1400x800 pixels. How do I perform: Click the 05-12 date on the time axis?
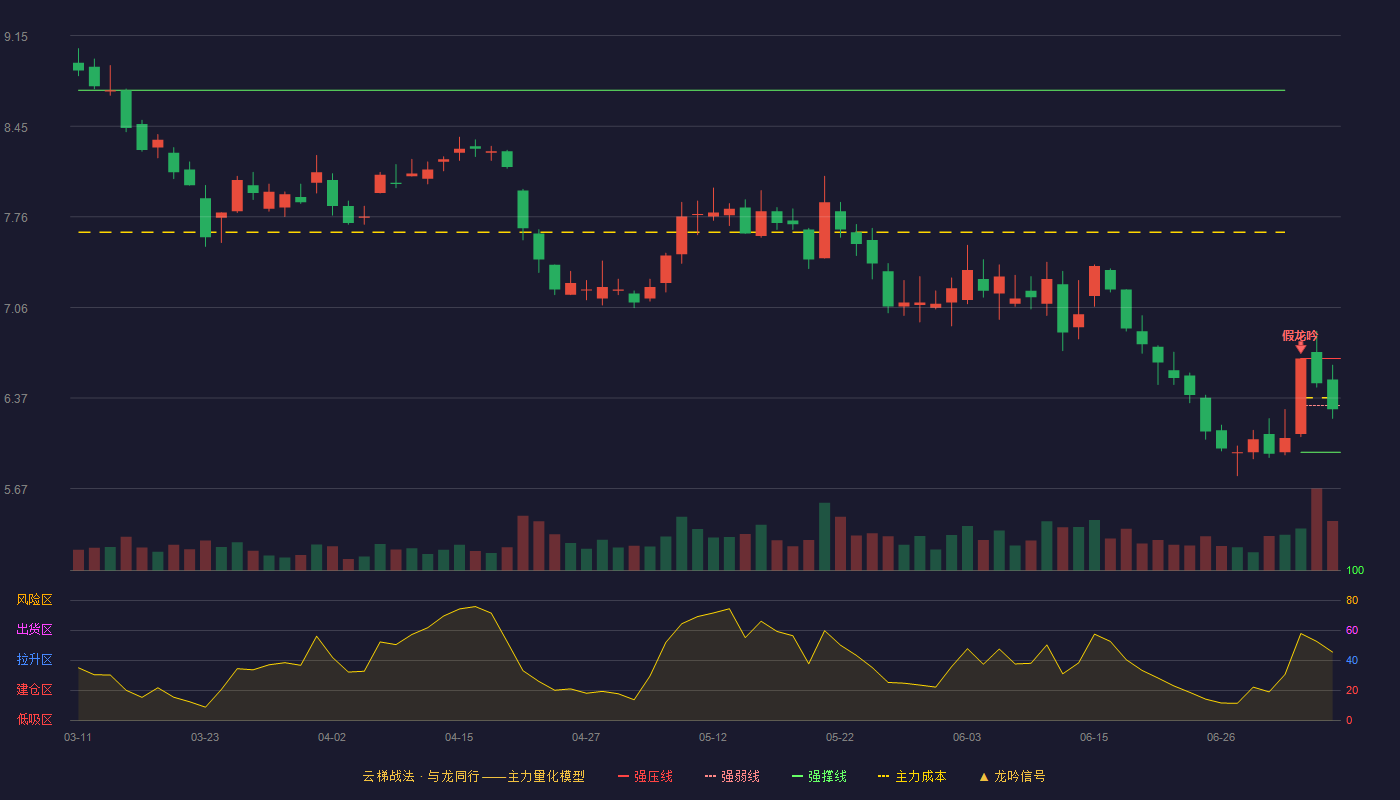(x=713, y=737)
